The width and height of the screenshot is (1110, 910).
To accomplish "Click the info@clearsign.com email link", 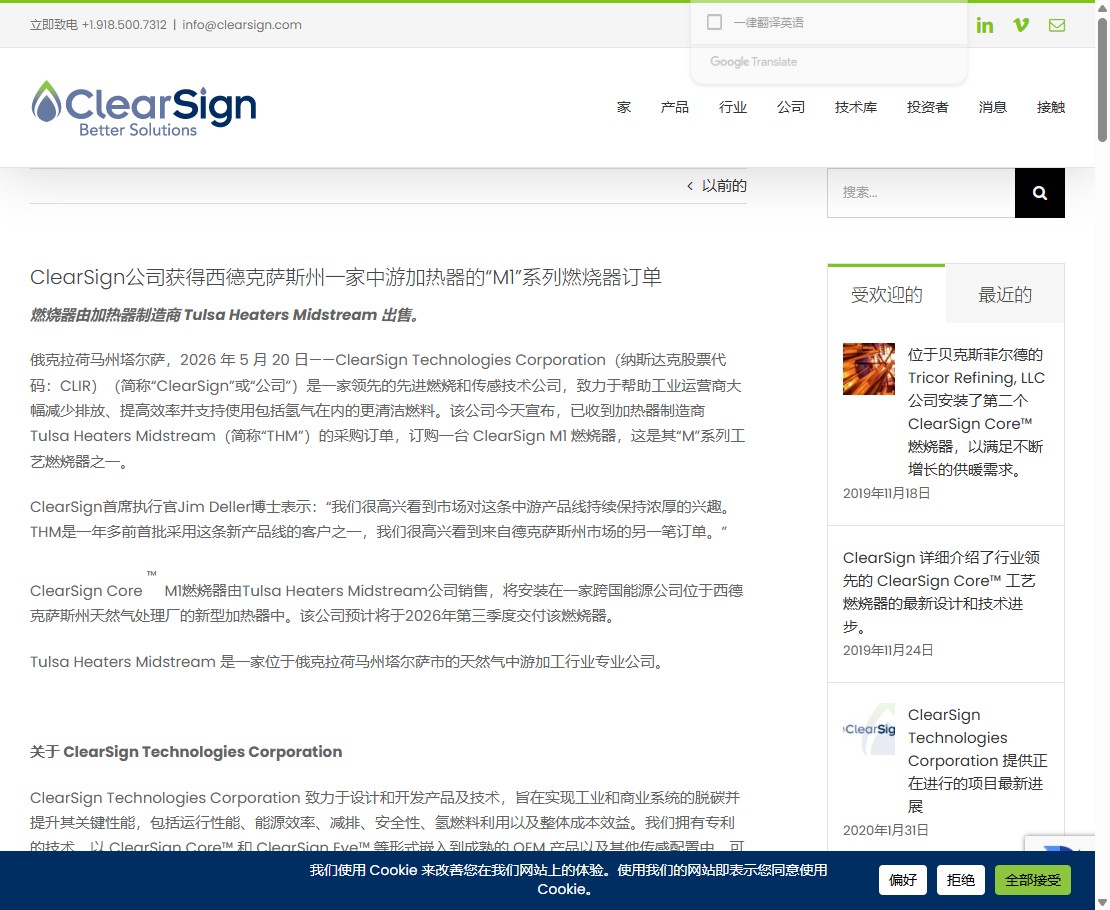I will coord(241,25).
